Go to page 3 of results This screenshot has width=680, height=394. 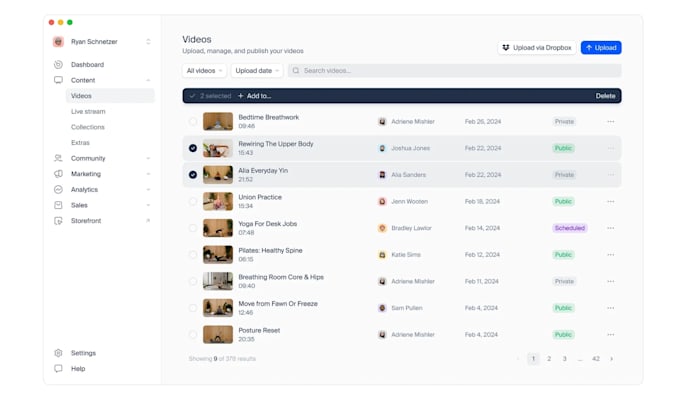pos(565,359)
